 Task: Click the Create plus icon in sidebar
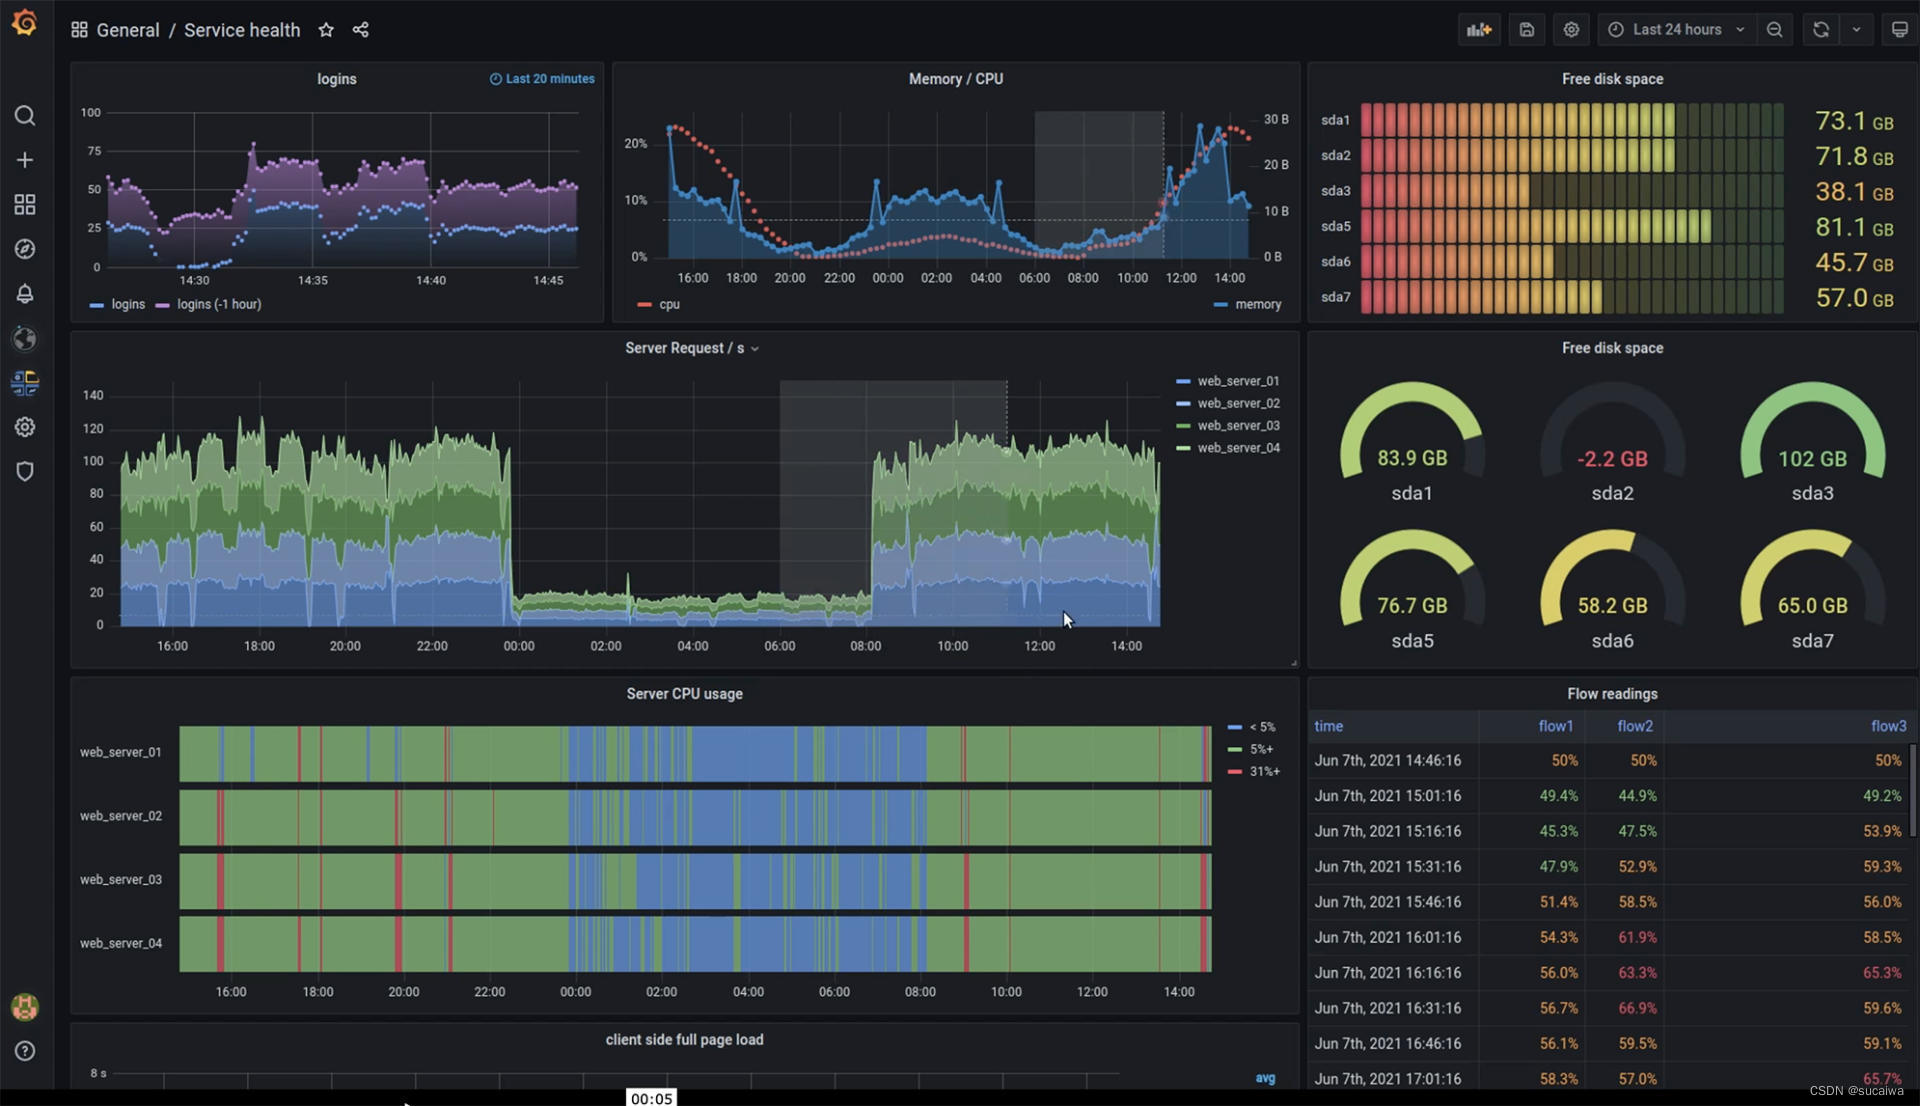25,160
